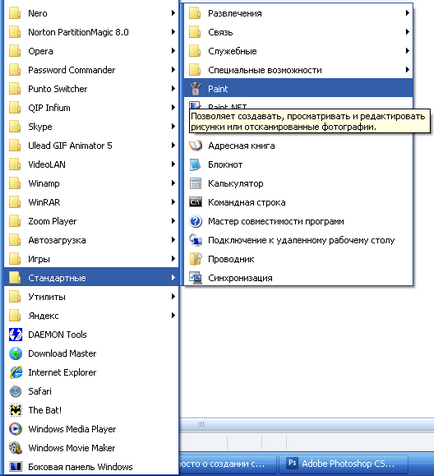The image size is (434, 476).
Task: Expand the Утилиты folder arrow
Action: 173,296
